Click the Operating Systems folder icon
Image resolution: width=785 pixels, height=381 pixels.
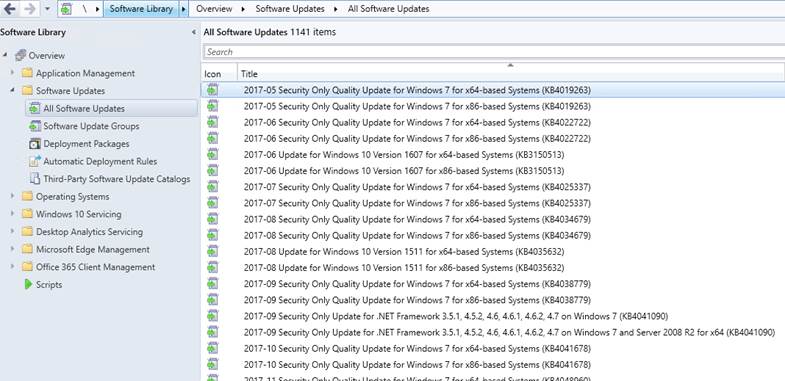coord(27,196)
